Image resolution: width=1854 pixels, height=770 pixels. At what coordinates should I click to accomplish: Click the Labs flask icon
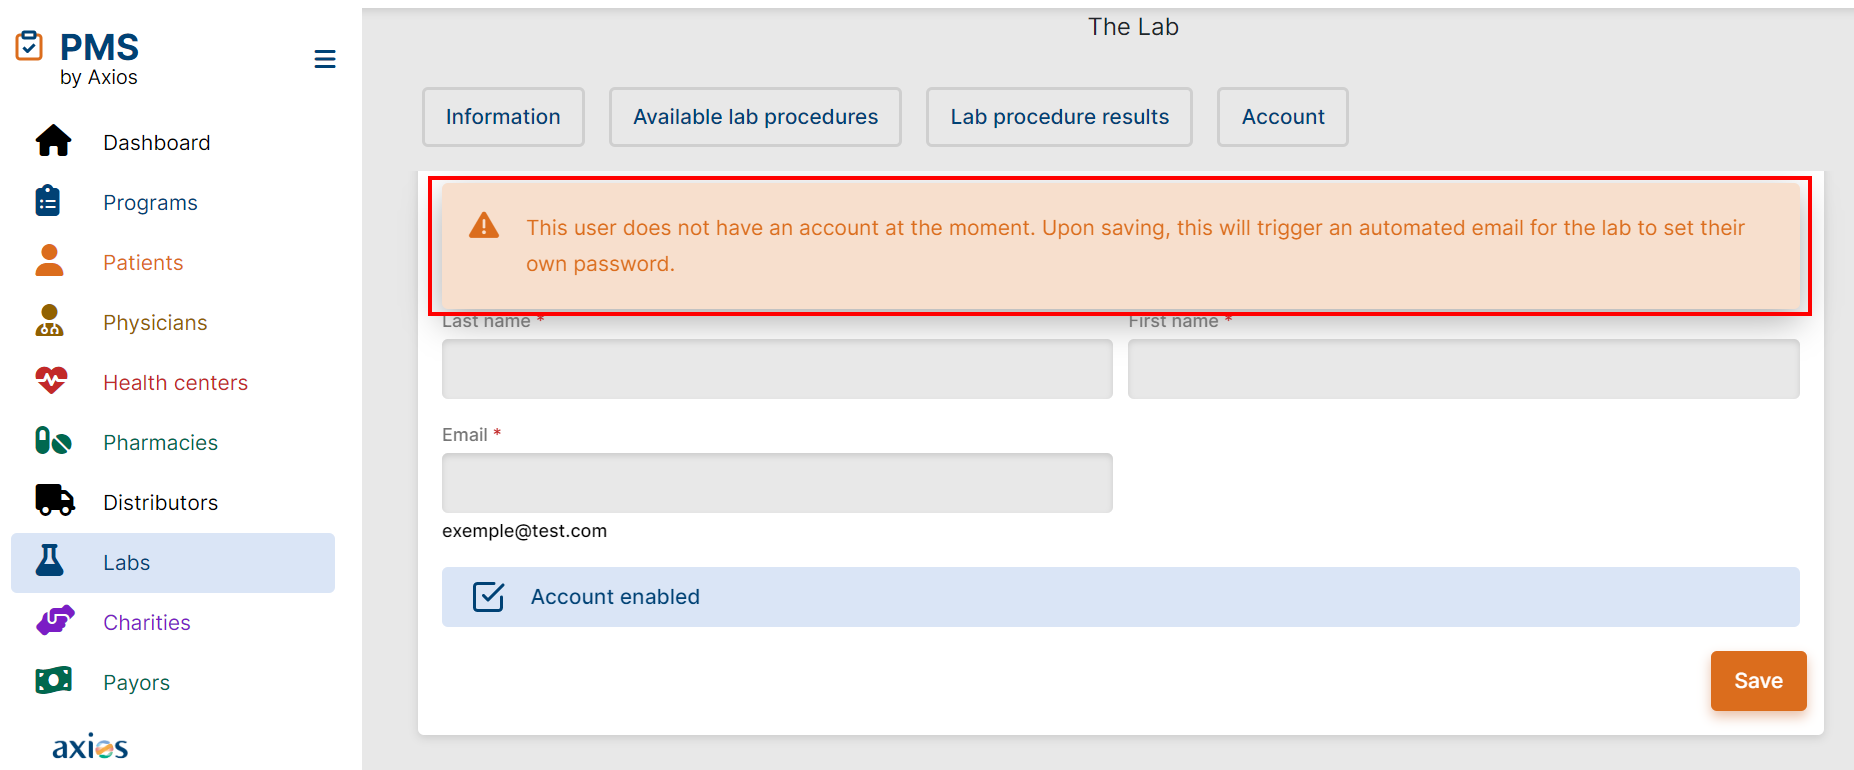pyautogui.click(x=50, y=561)
